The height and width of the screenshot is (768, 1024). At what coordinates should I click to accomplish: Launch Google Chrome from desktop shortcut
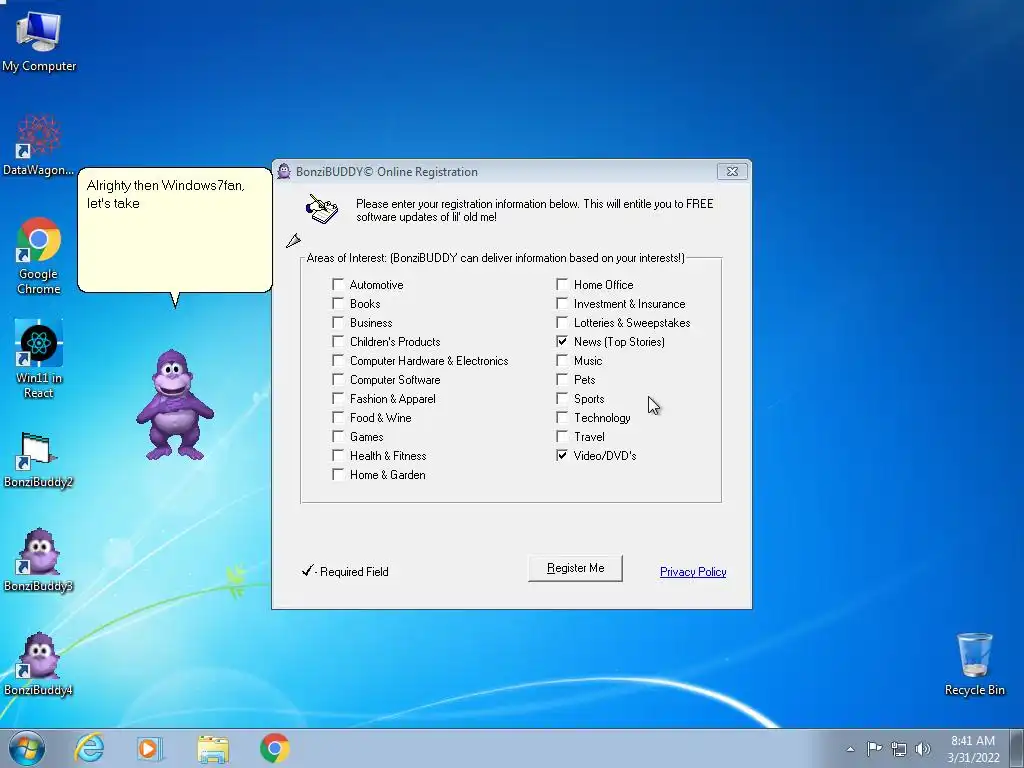[39, 256]
